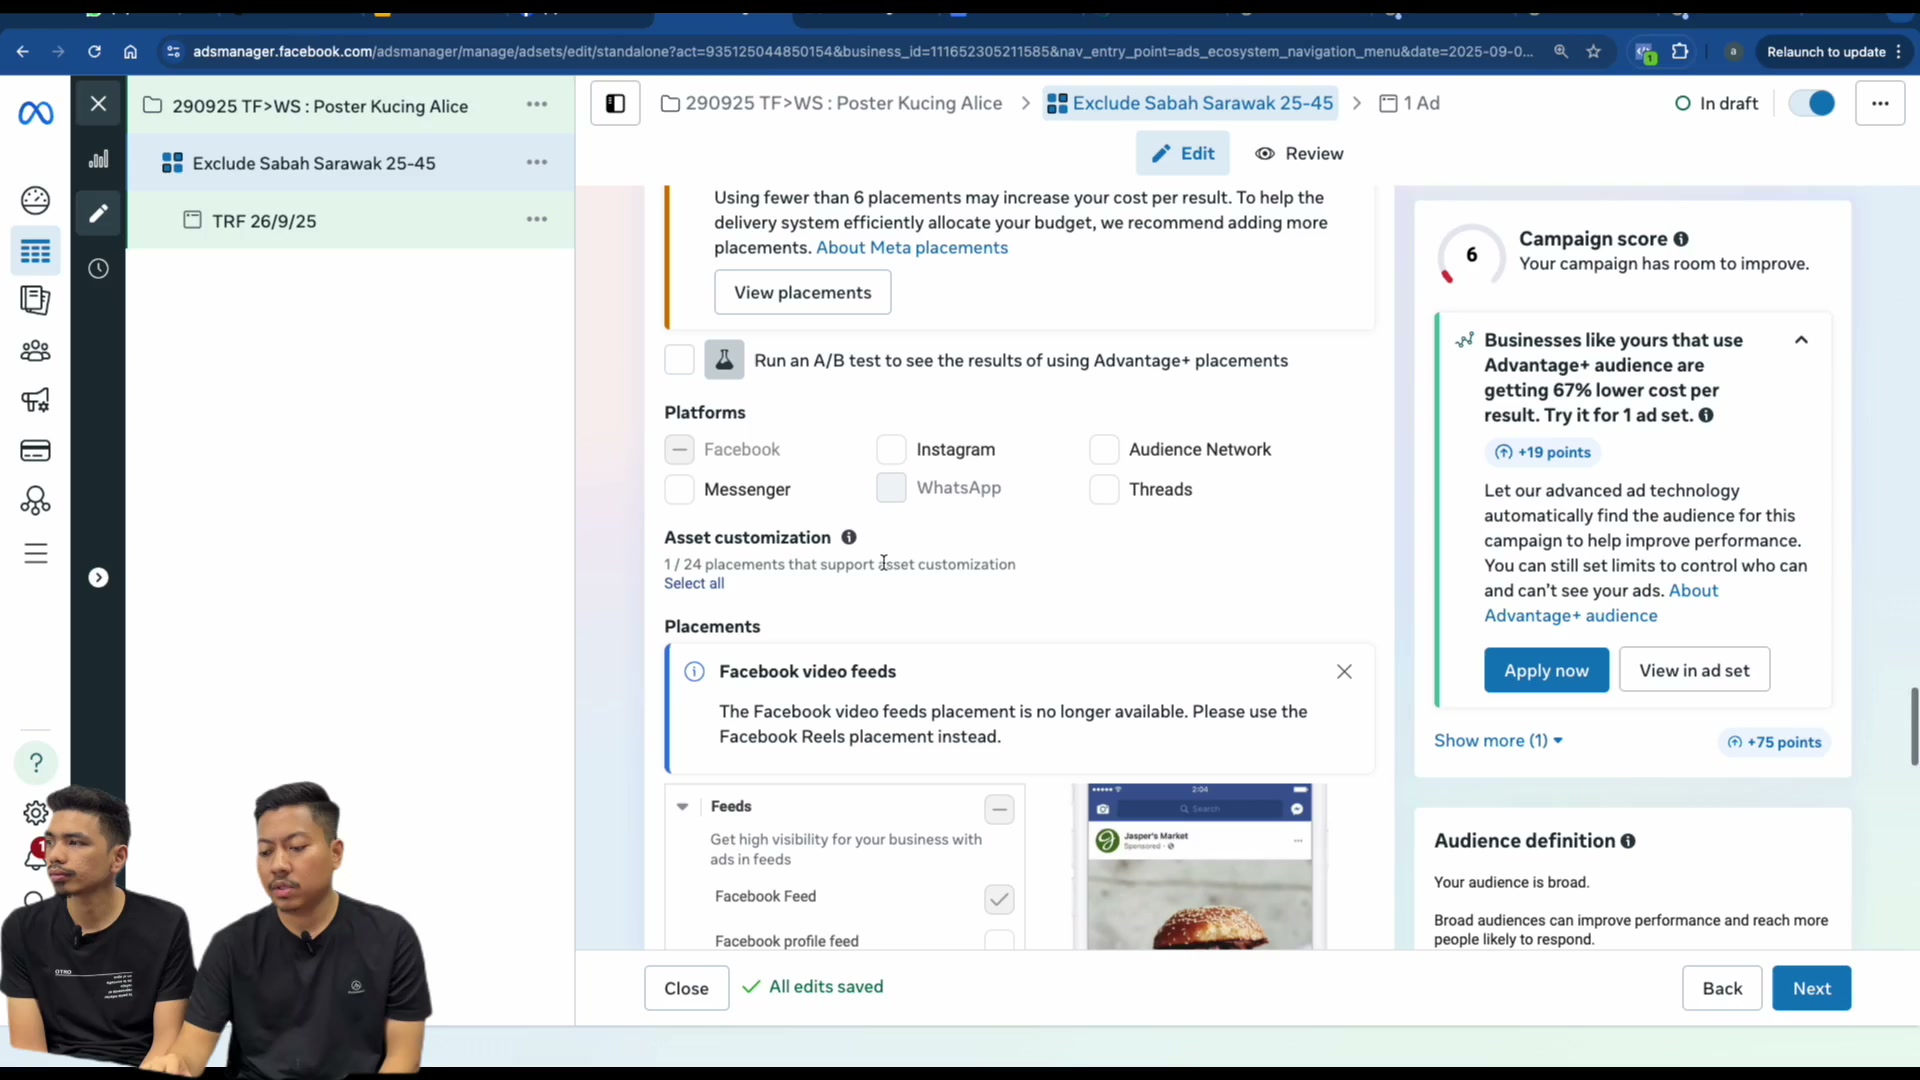Screen dimensions: 1920x1080
Task: Open the Meta logo home
Action: (x=35, y=114)
